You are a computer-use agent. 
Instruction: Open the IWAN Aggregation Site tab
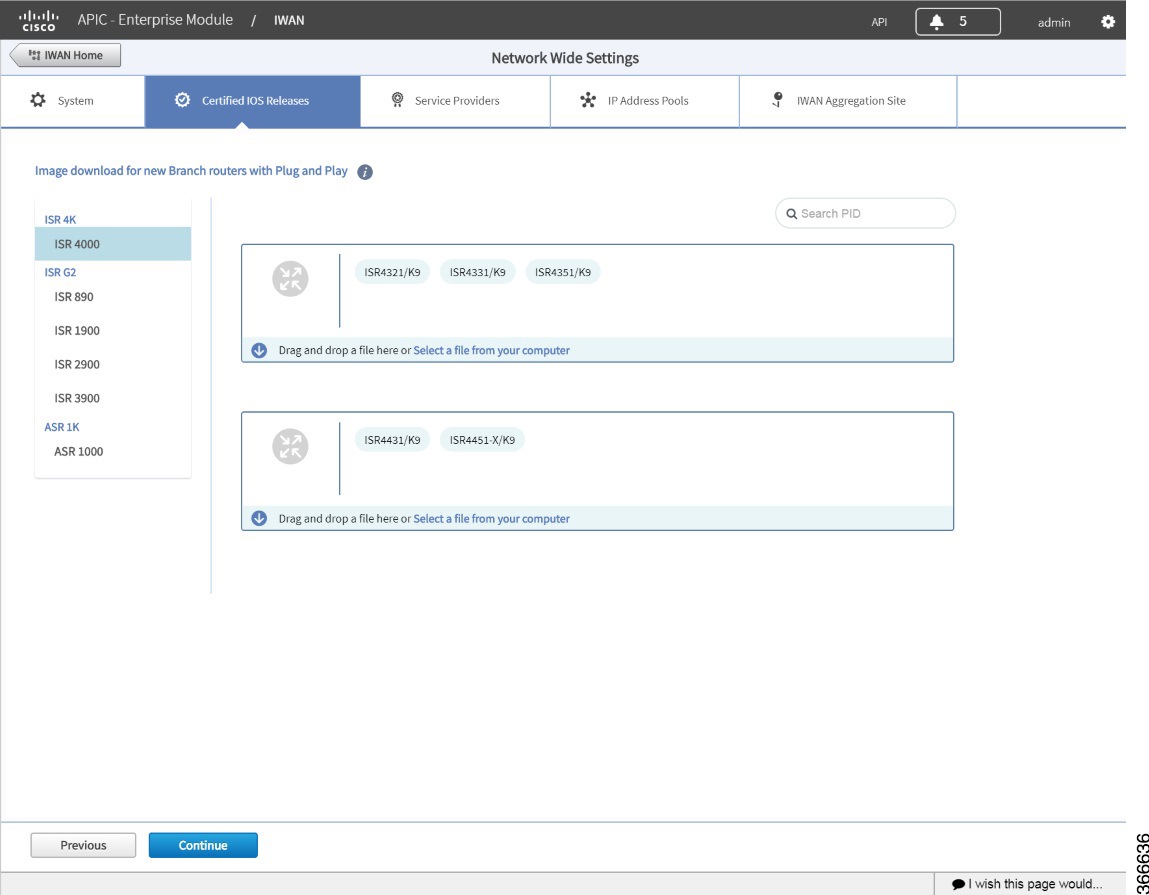(848, 101)
